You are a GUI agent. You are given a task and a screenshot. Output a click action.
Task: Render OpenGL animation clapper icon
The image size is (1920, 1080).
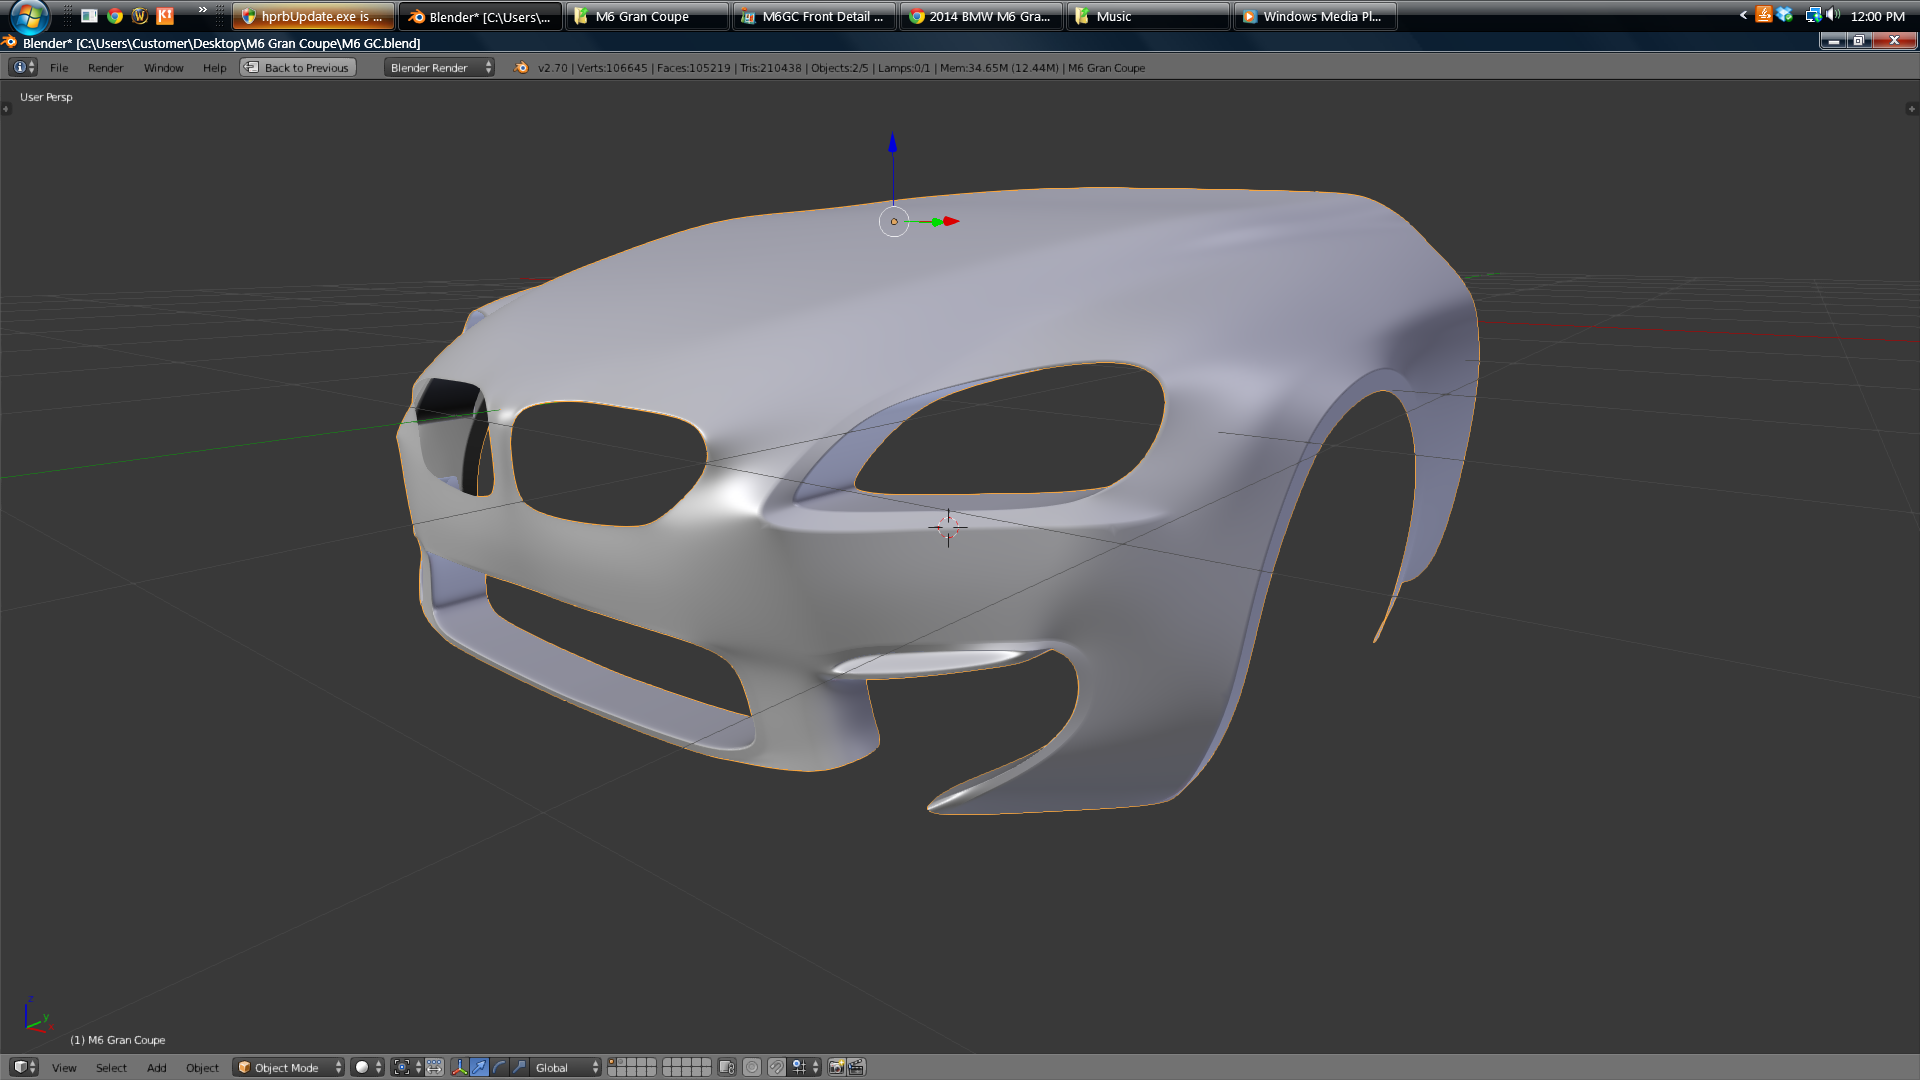[857, 1067]
